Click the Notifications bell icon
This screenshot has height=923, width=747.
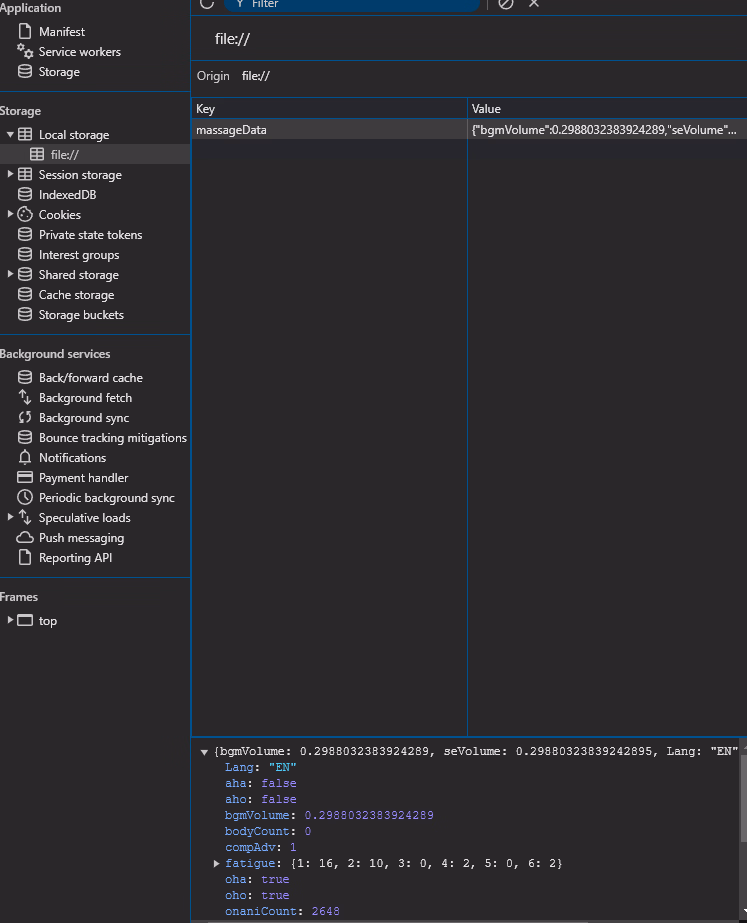pos(25,457)
